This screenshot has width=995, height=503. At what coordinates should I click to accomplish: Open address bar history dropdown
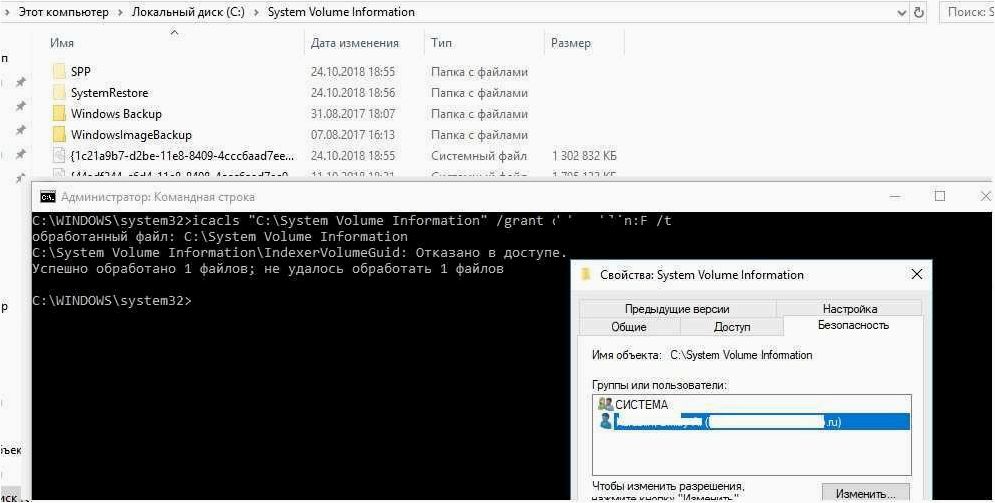pos(902,13)
